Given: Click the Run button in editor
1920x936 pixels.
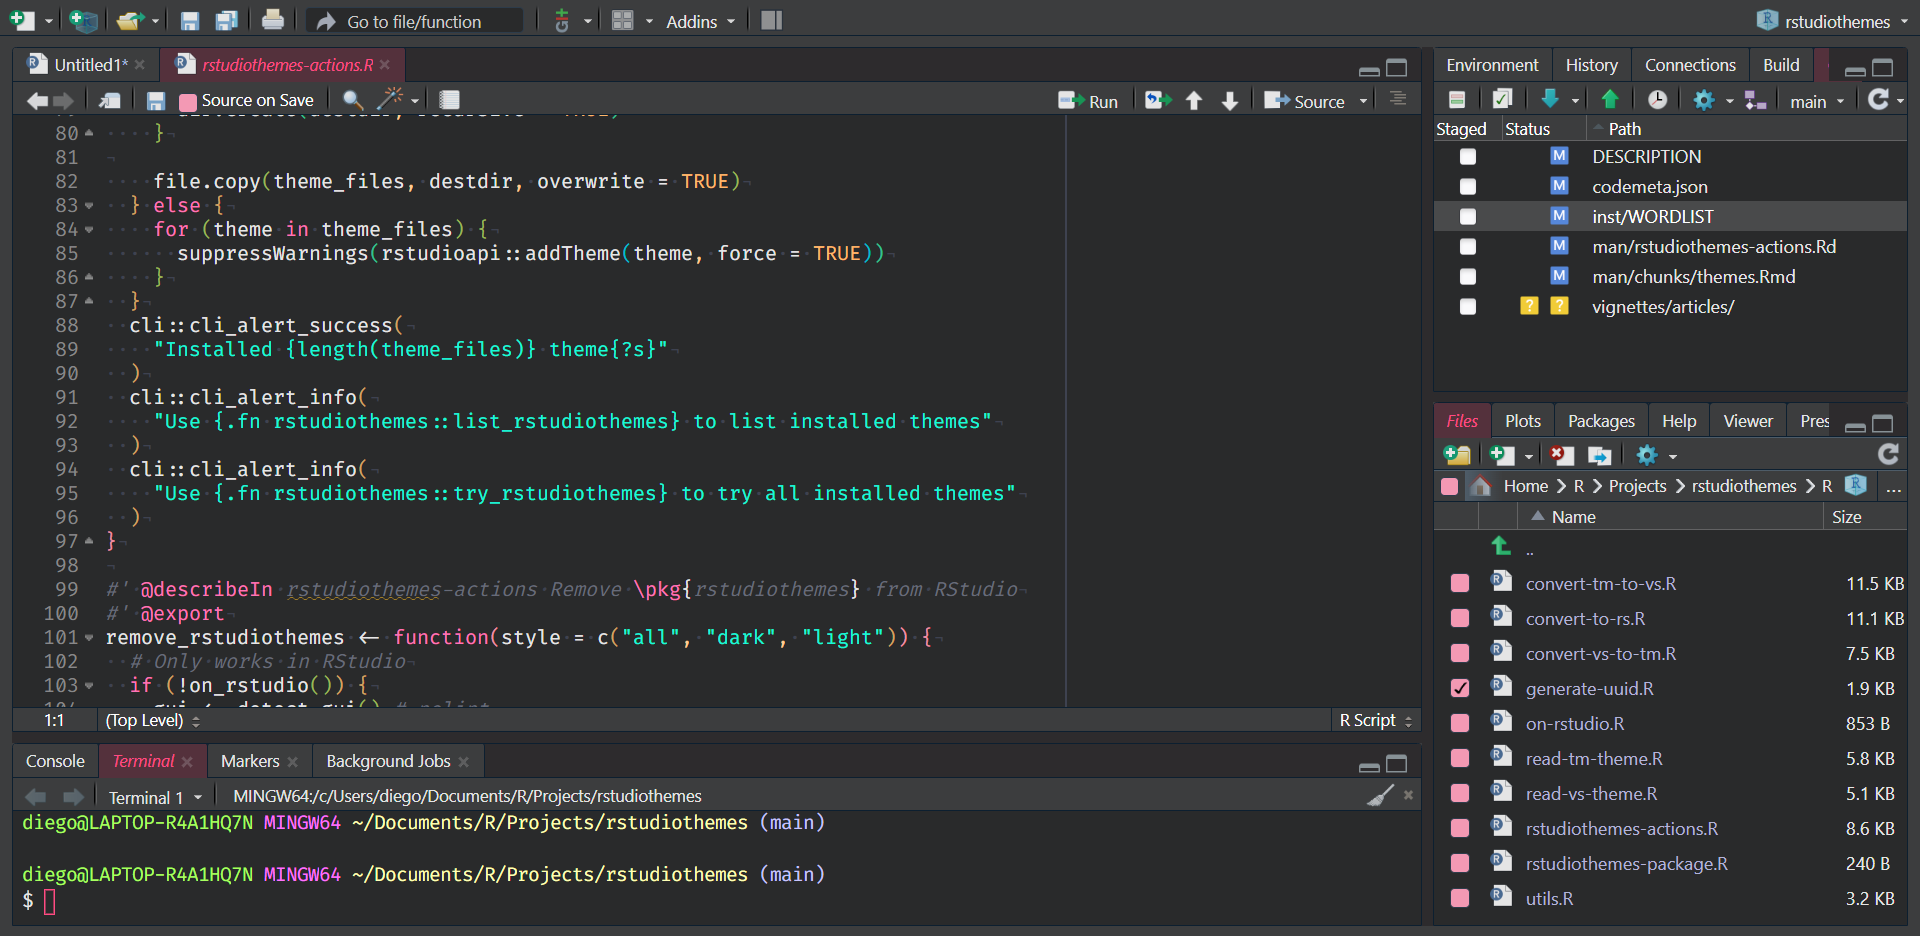Looking at the screenshot, I should [x=1090, y=101].
